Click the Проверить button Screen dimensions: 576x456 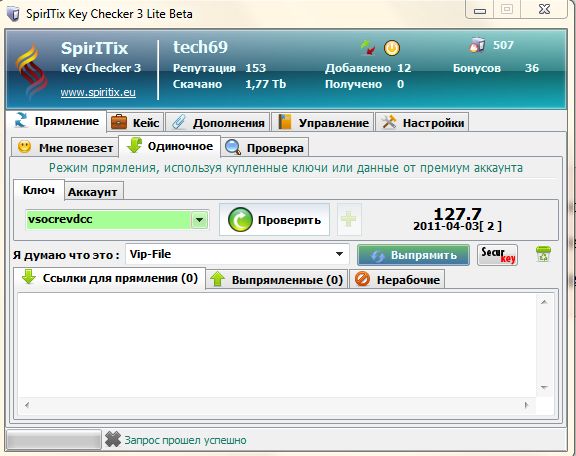click(274, 220)
